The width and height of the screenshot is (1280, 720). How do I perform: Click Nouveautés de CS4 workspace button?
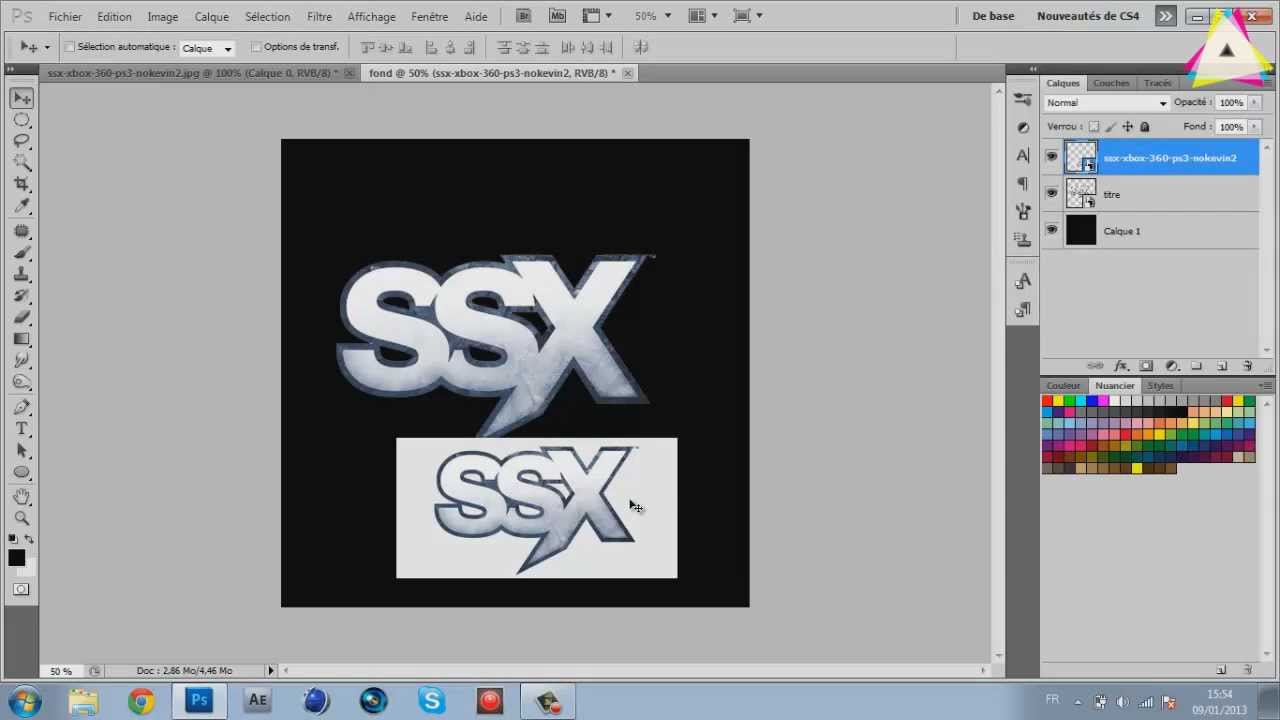click(1088, 16)
